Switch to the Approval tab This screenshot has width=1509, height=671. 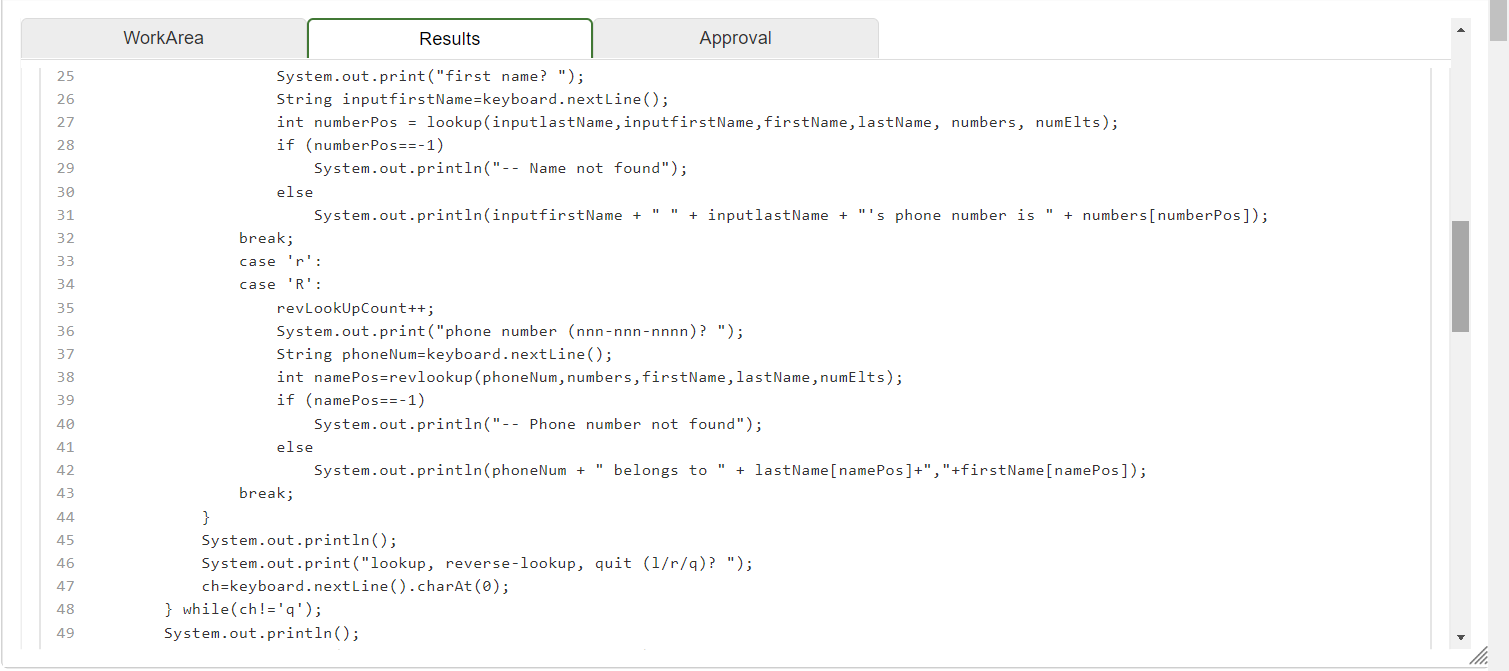[735, 38]
